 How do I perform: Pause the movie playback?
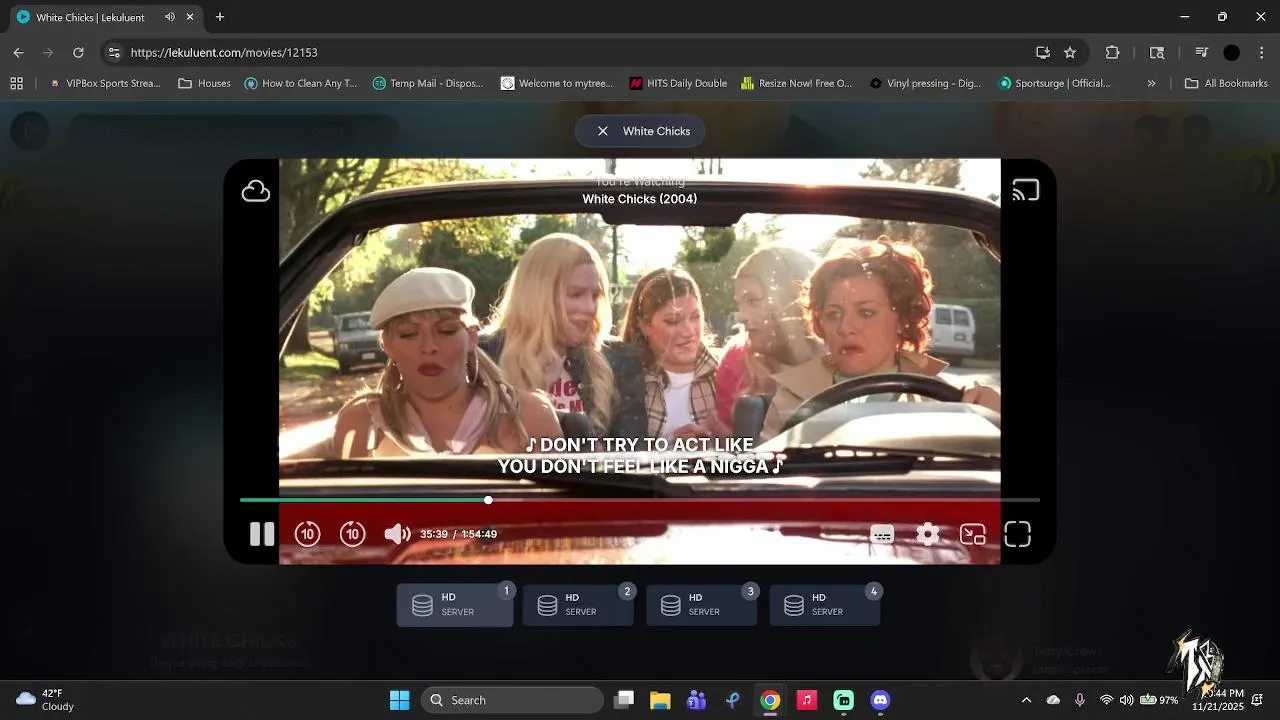pos(262,534)
